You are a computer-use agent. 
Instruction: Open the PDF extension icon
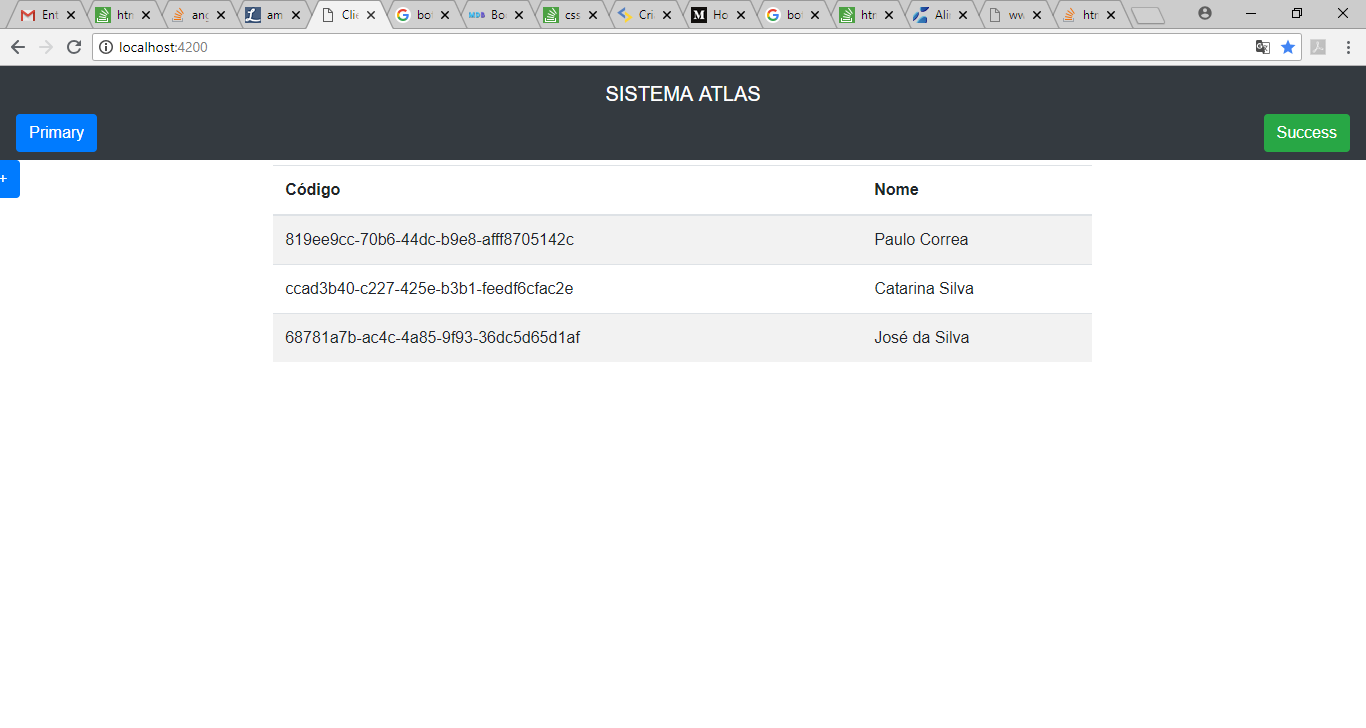(1318, 47)
